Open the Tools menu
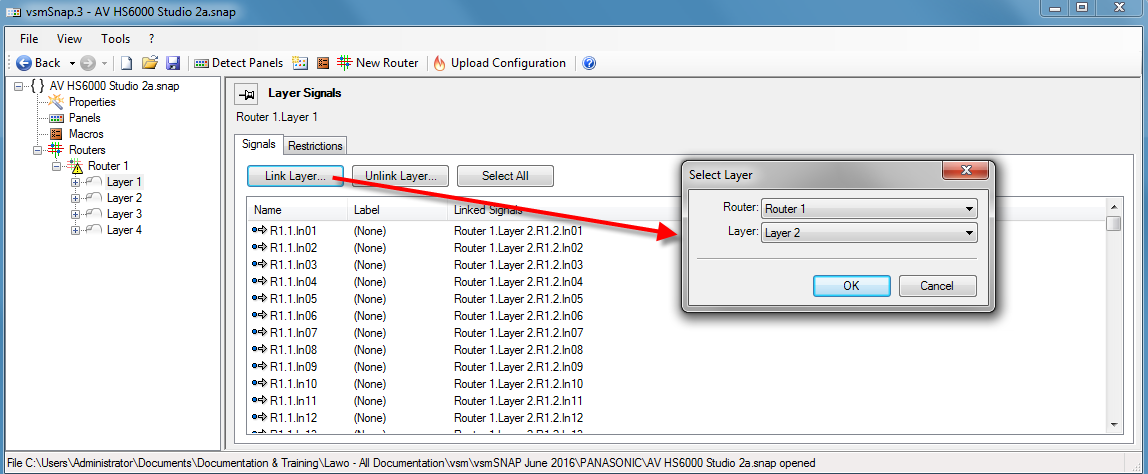Viewport: 1148px width, 474px height. coord(115,39)
